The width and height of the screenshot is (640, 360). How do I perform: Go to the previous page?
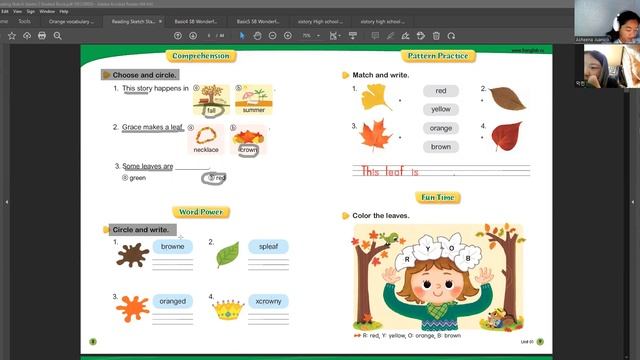coord(178,36)
